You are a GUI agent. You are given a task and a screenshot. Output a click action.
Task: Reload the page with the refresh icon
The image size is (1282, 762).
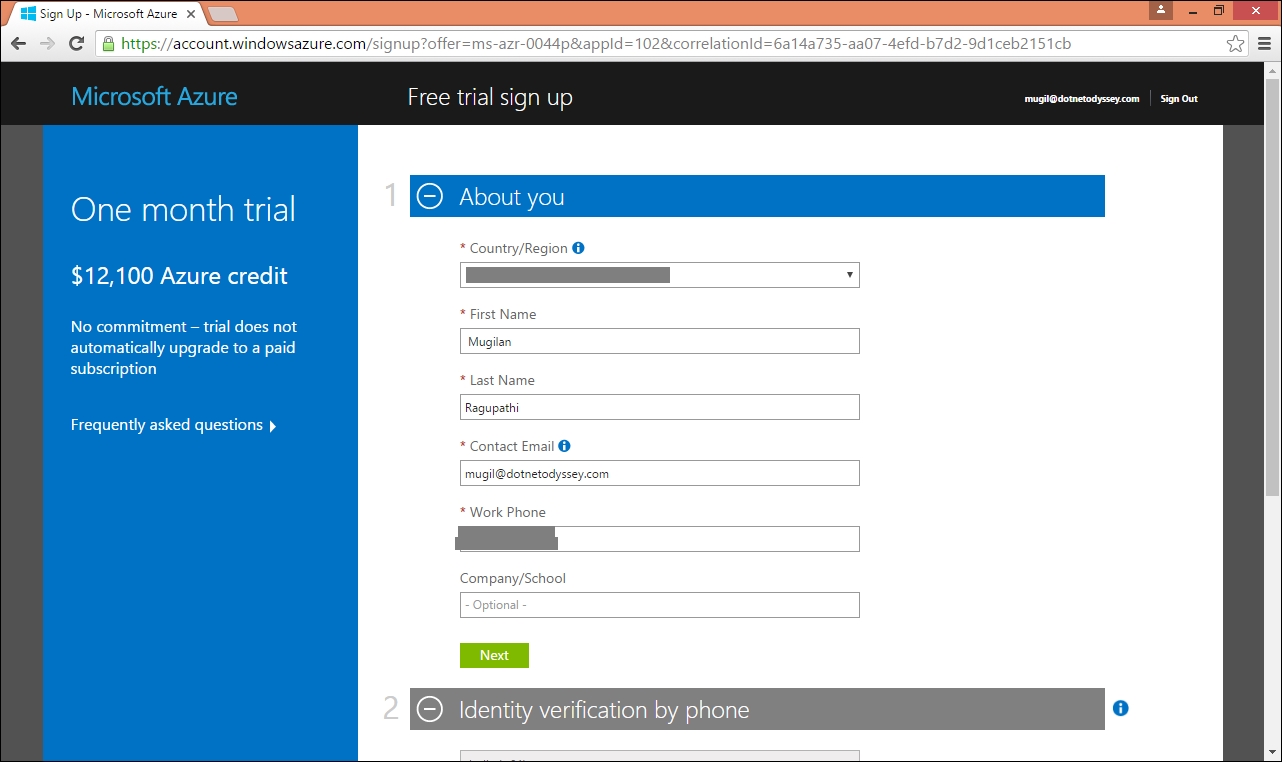[76, 44]
